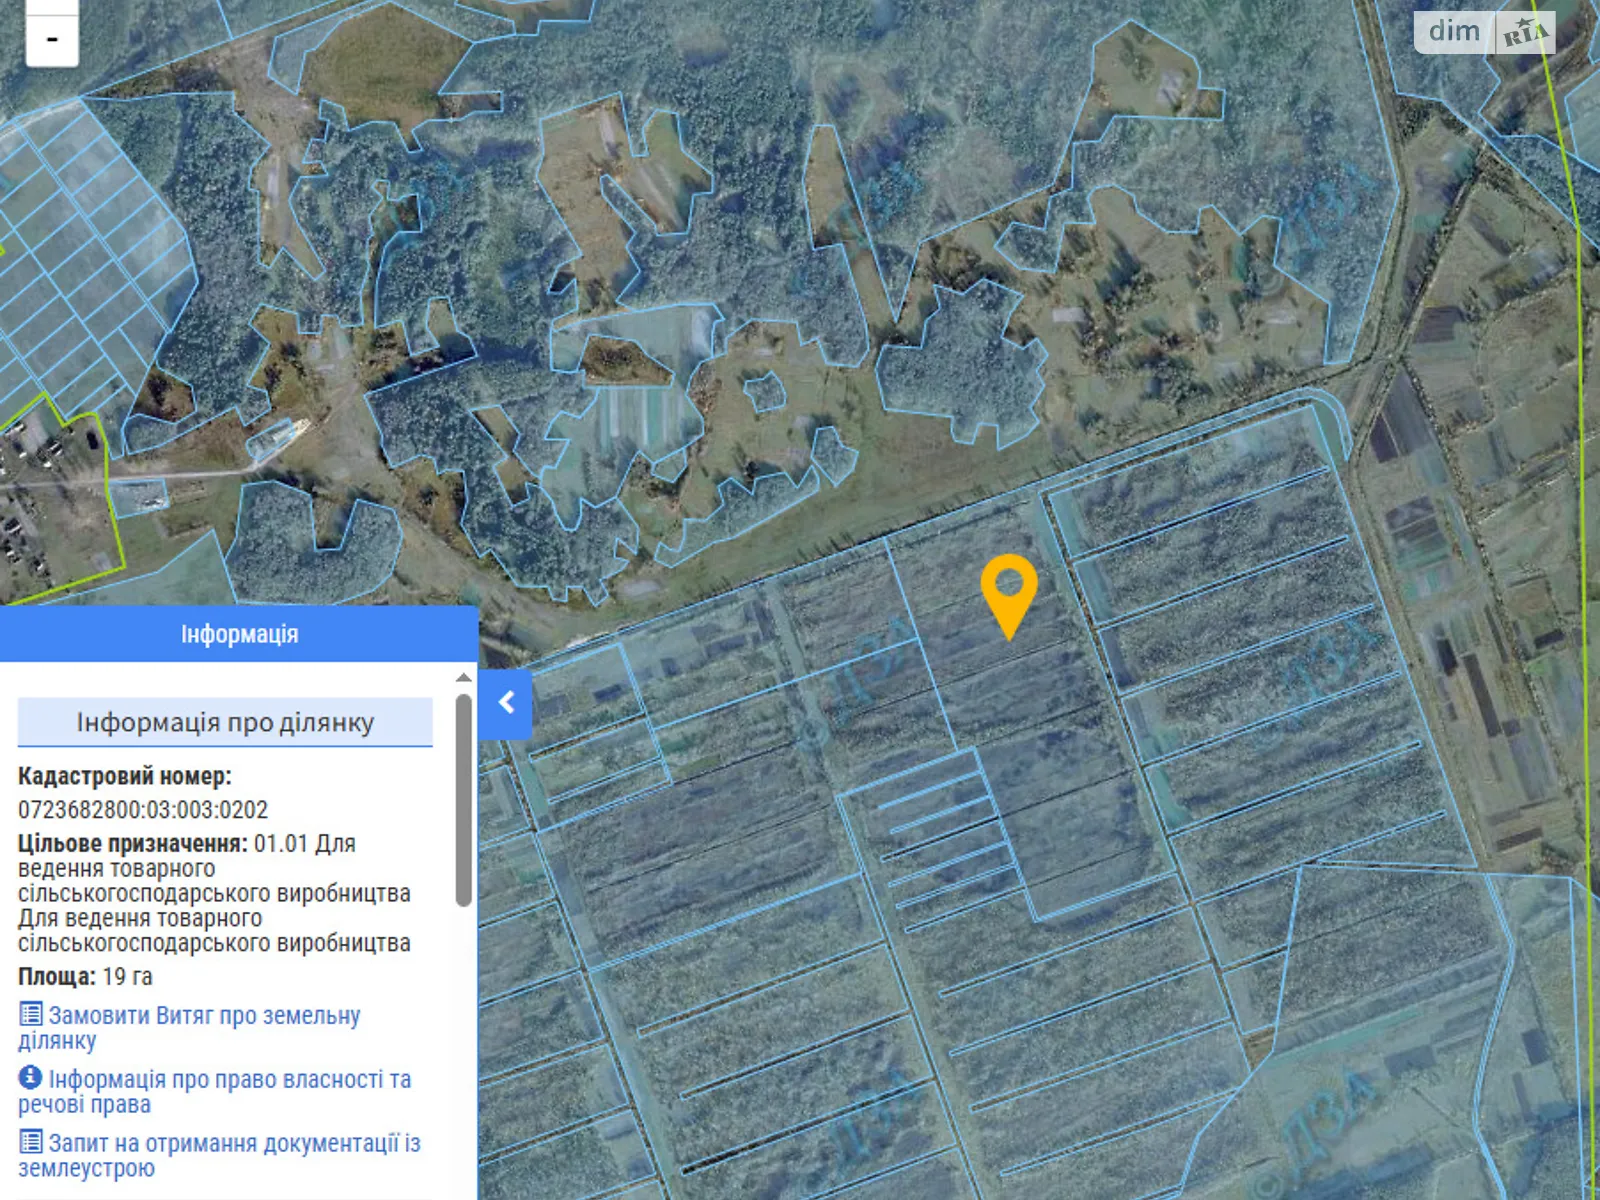Click the Цільове призначення label
Viewport: 1600px width, 1200px height.
(x=132, y=843)
